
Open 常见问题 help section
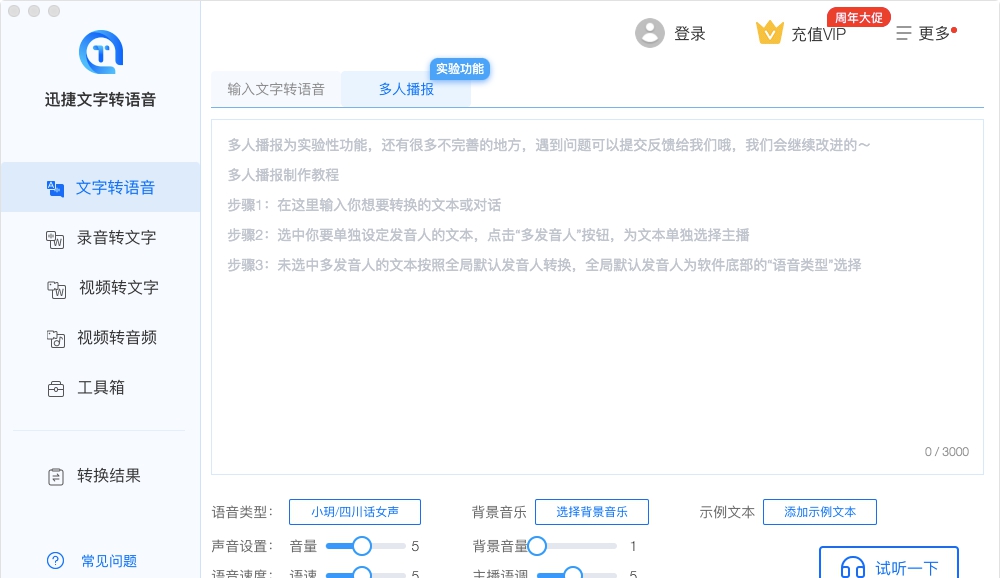click(x=90, y=561)
